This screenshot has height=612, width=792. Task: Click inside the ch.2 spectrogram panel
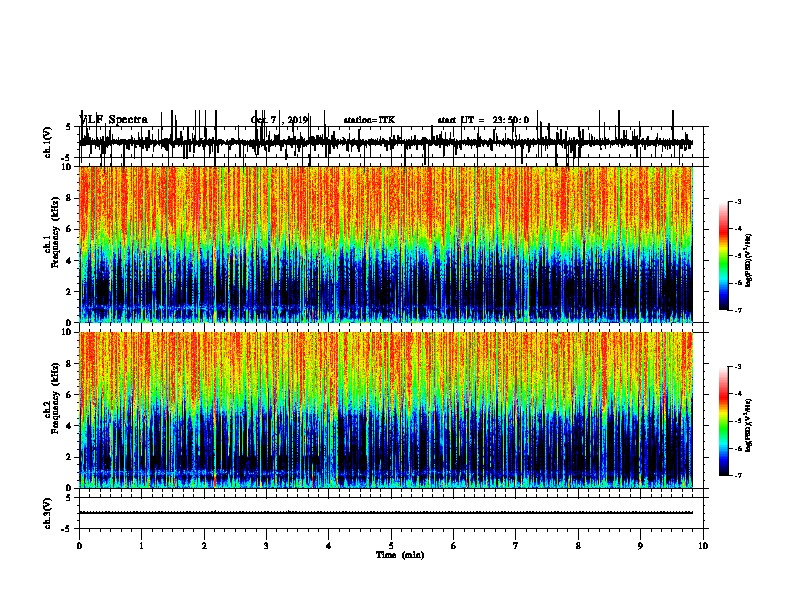pos(385,410)
